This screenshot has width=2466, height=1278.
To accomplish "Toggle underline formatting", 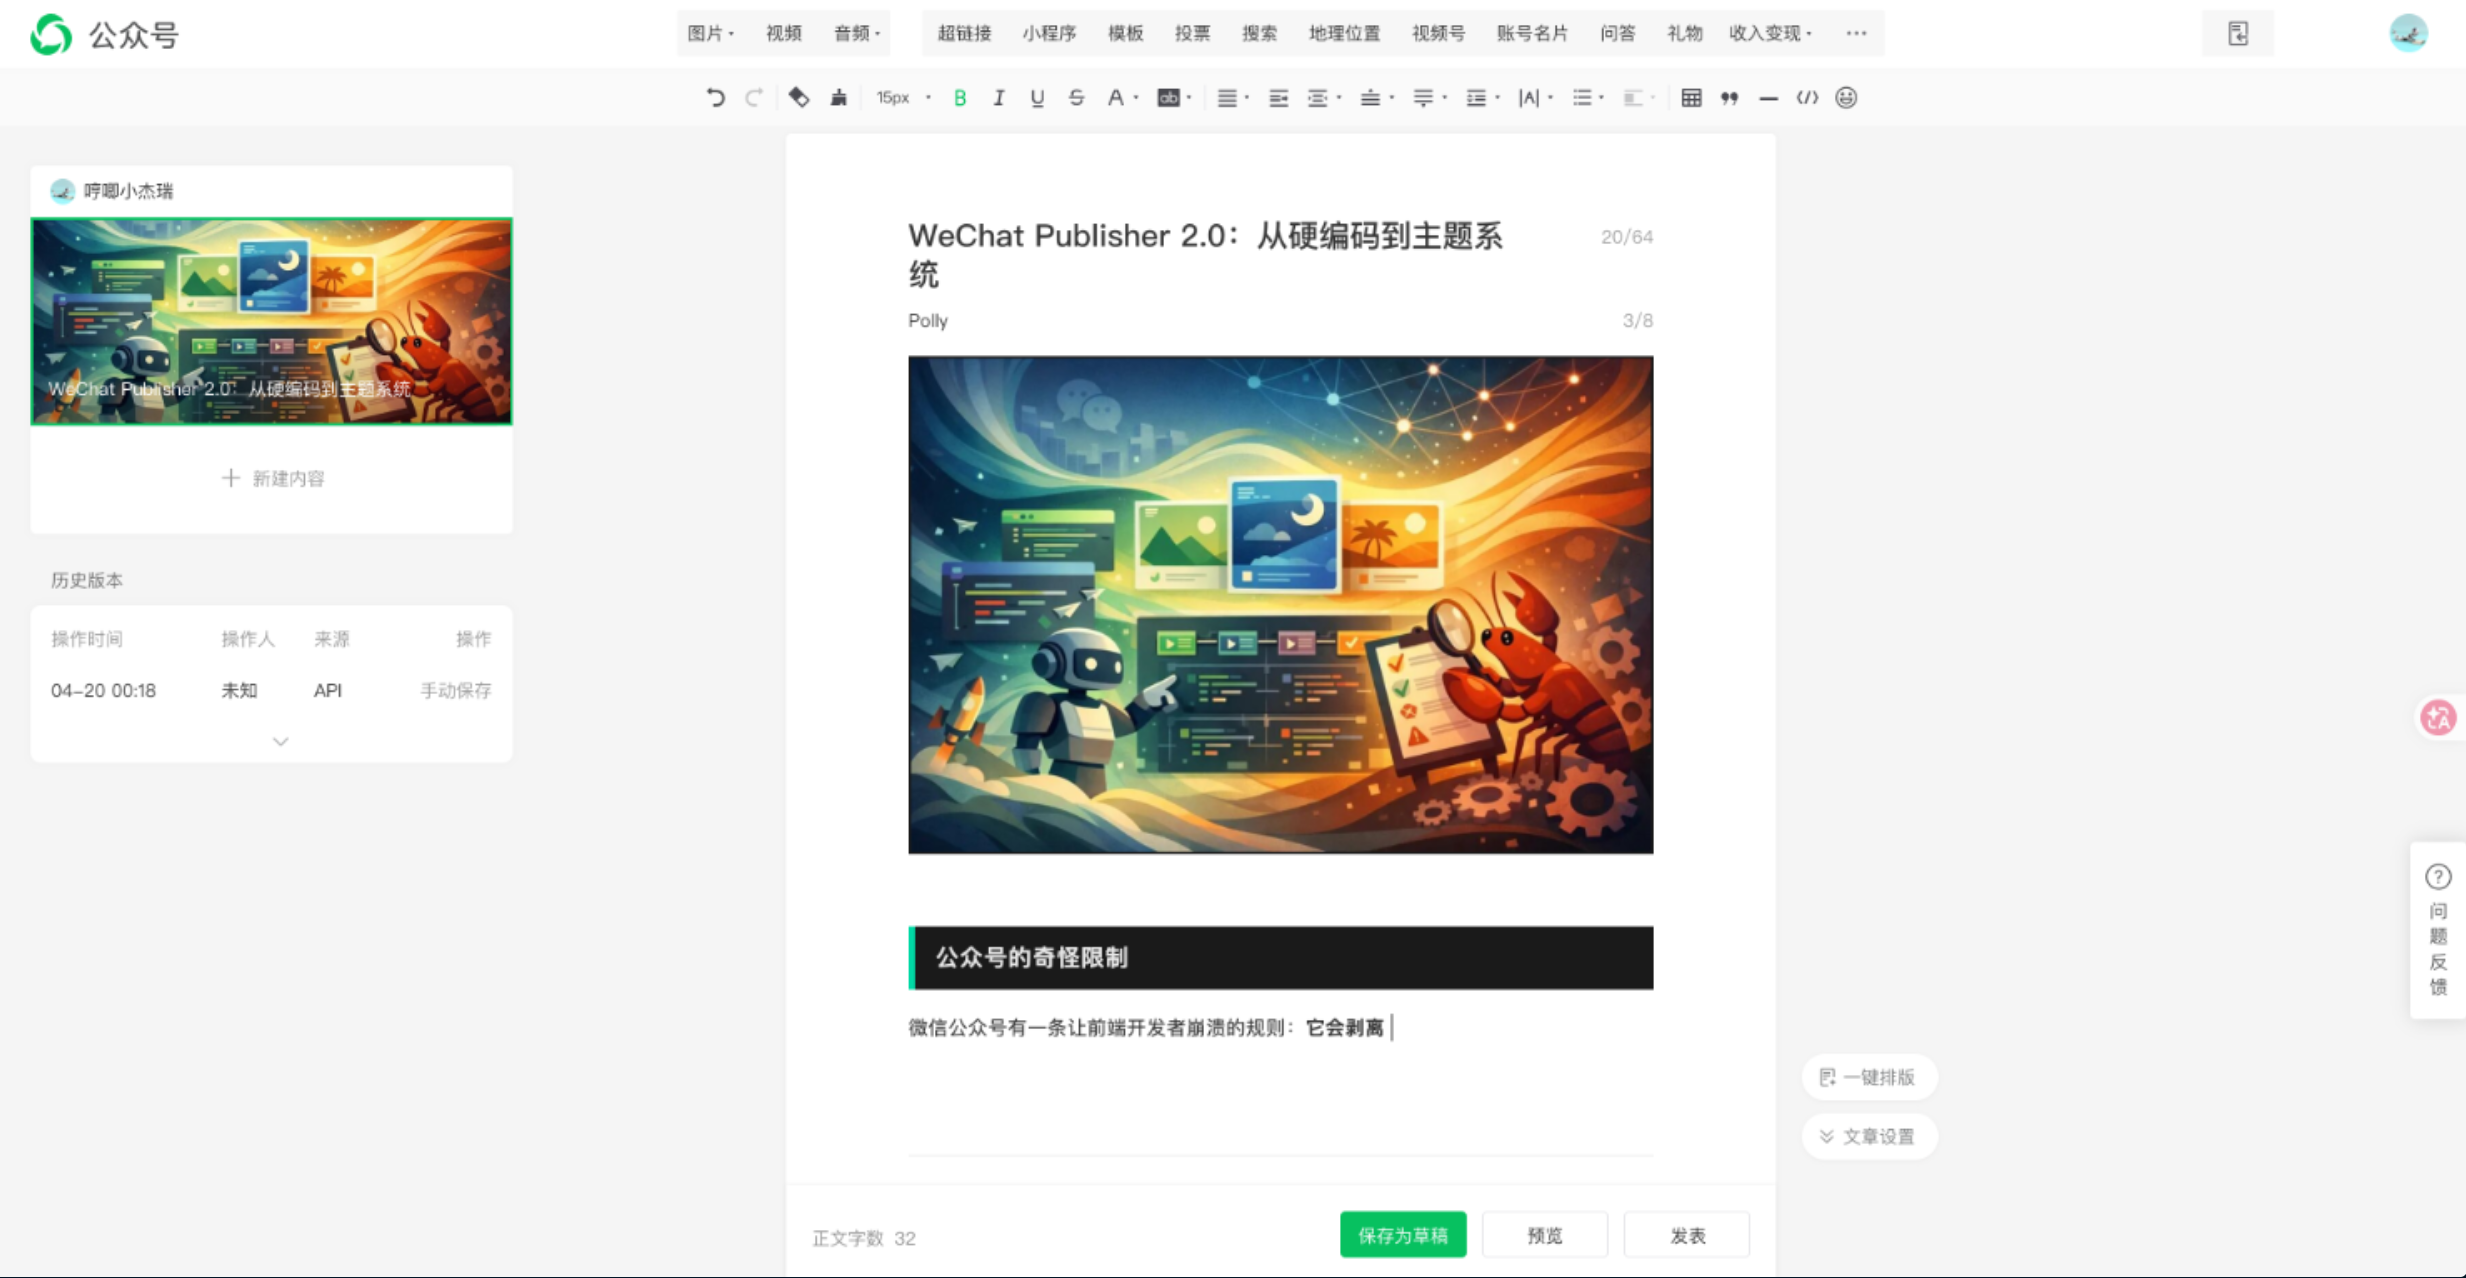I will 1037,97.
